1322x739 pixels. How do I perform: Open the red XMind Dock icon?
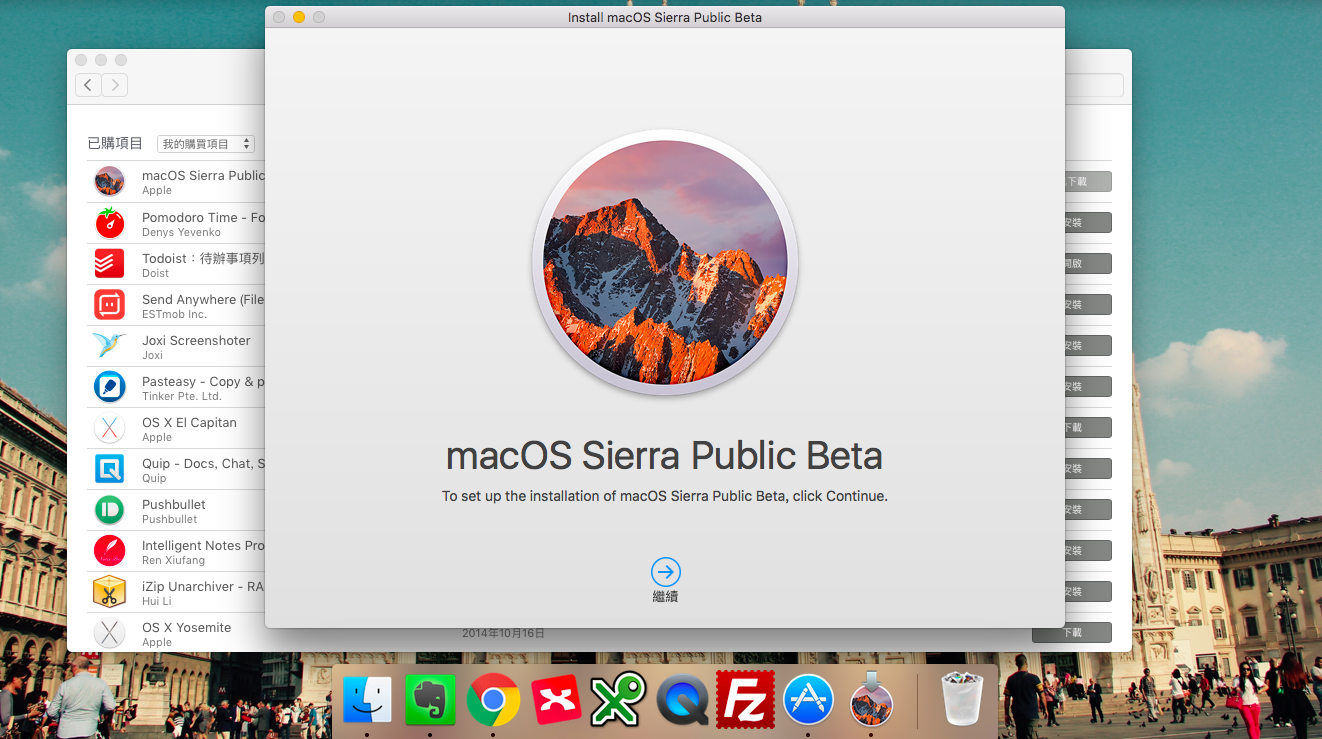556,699
